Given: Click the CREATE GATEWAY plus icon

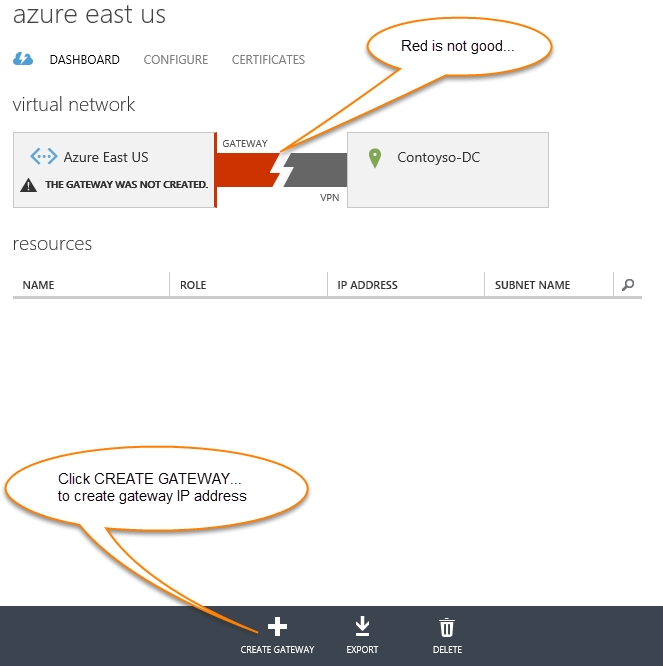Looking at the screenshot, I should [x=277, y=626].
